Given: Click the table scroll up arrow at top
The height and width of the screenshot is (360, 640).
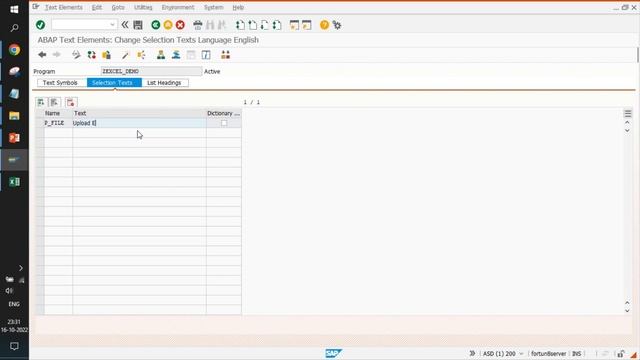Looking at the screenshot, I should [627, 122].
